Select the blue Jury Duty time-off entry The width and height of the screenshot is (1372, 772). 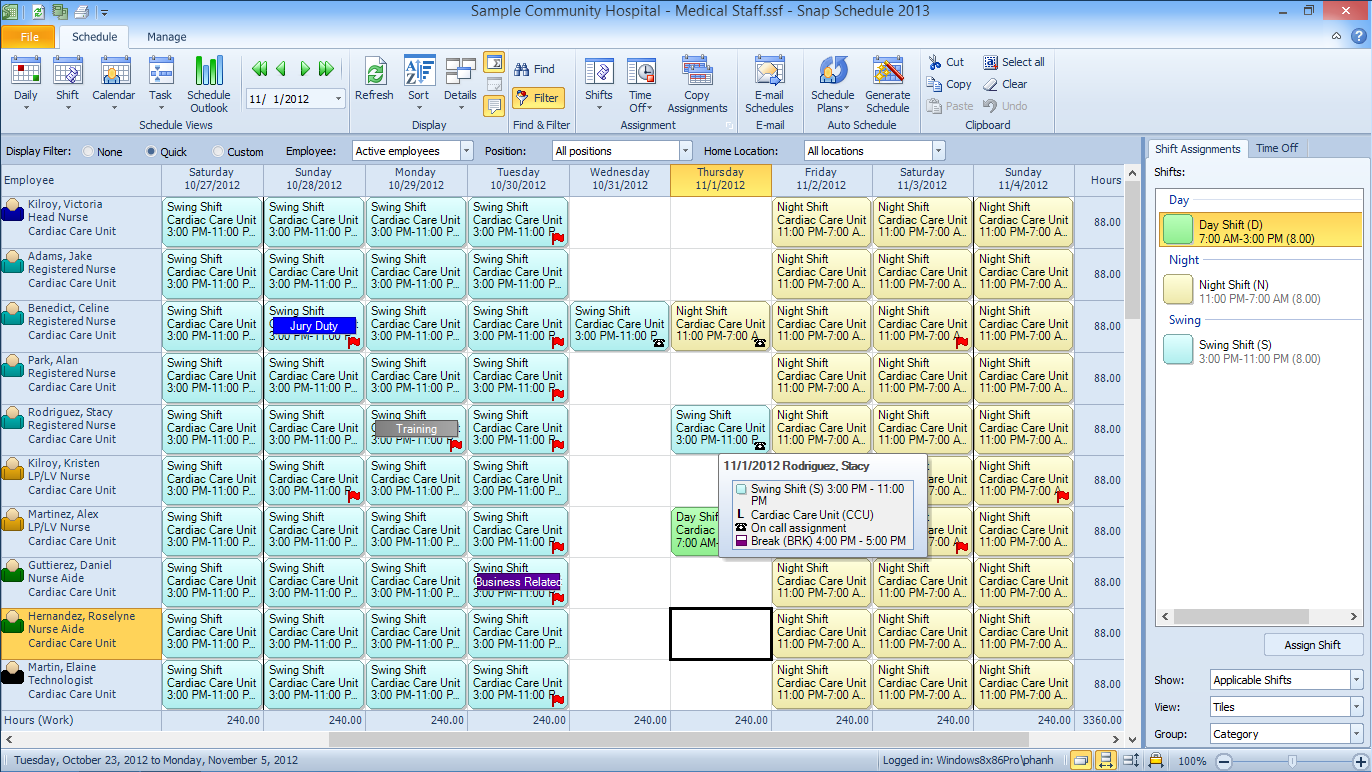(314, 326)
